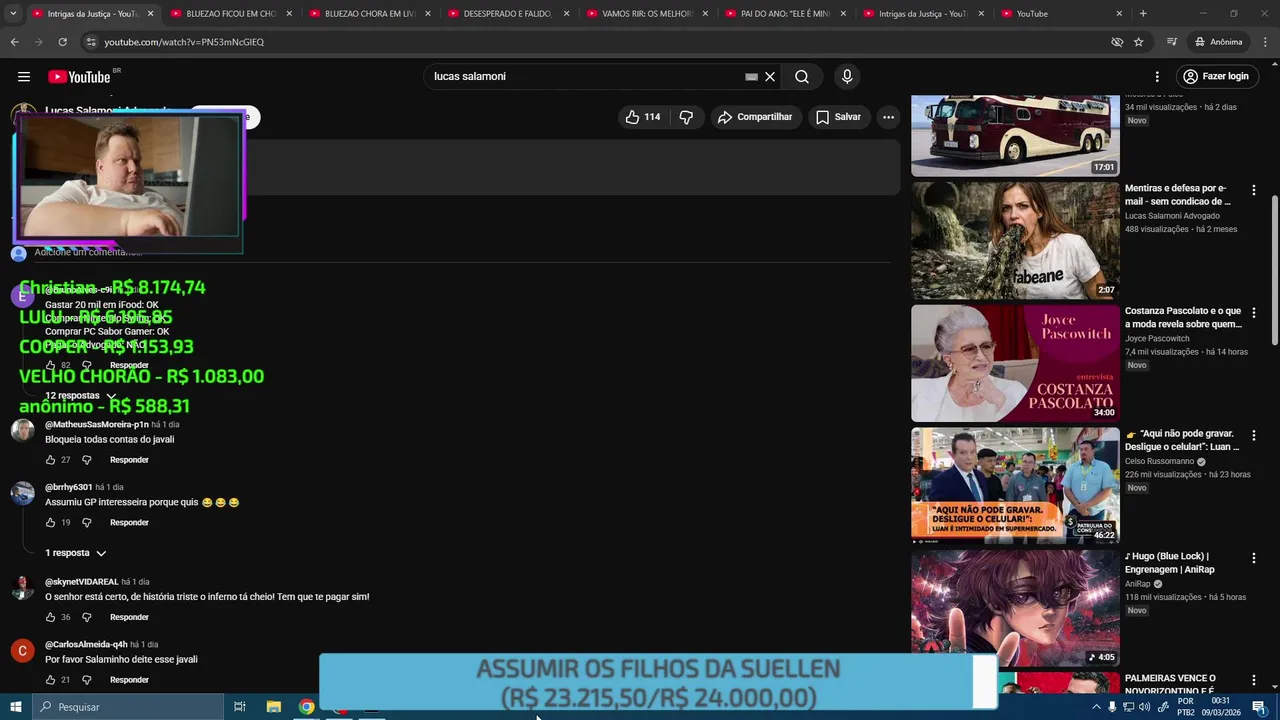Go back to previous page
The image size is (1280, 720).
click(x=14, y=42)
